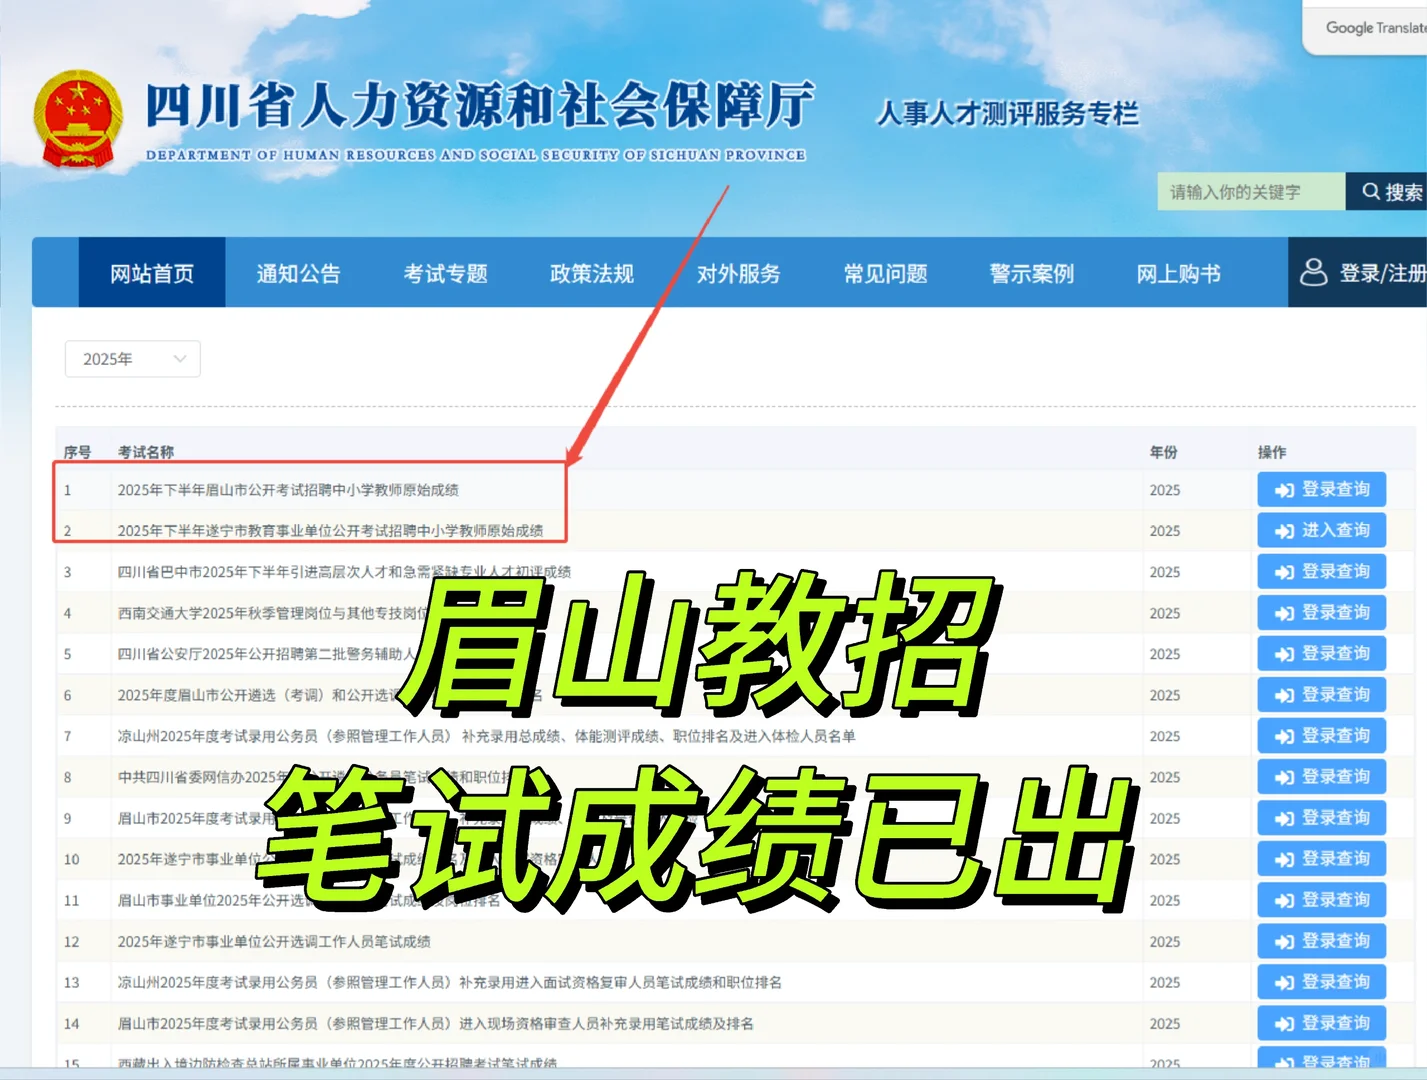Switch to the 通知公告 tab
Viewport: 1427px width, 1080px height.
point(298,273)
